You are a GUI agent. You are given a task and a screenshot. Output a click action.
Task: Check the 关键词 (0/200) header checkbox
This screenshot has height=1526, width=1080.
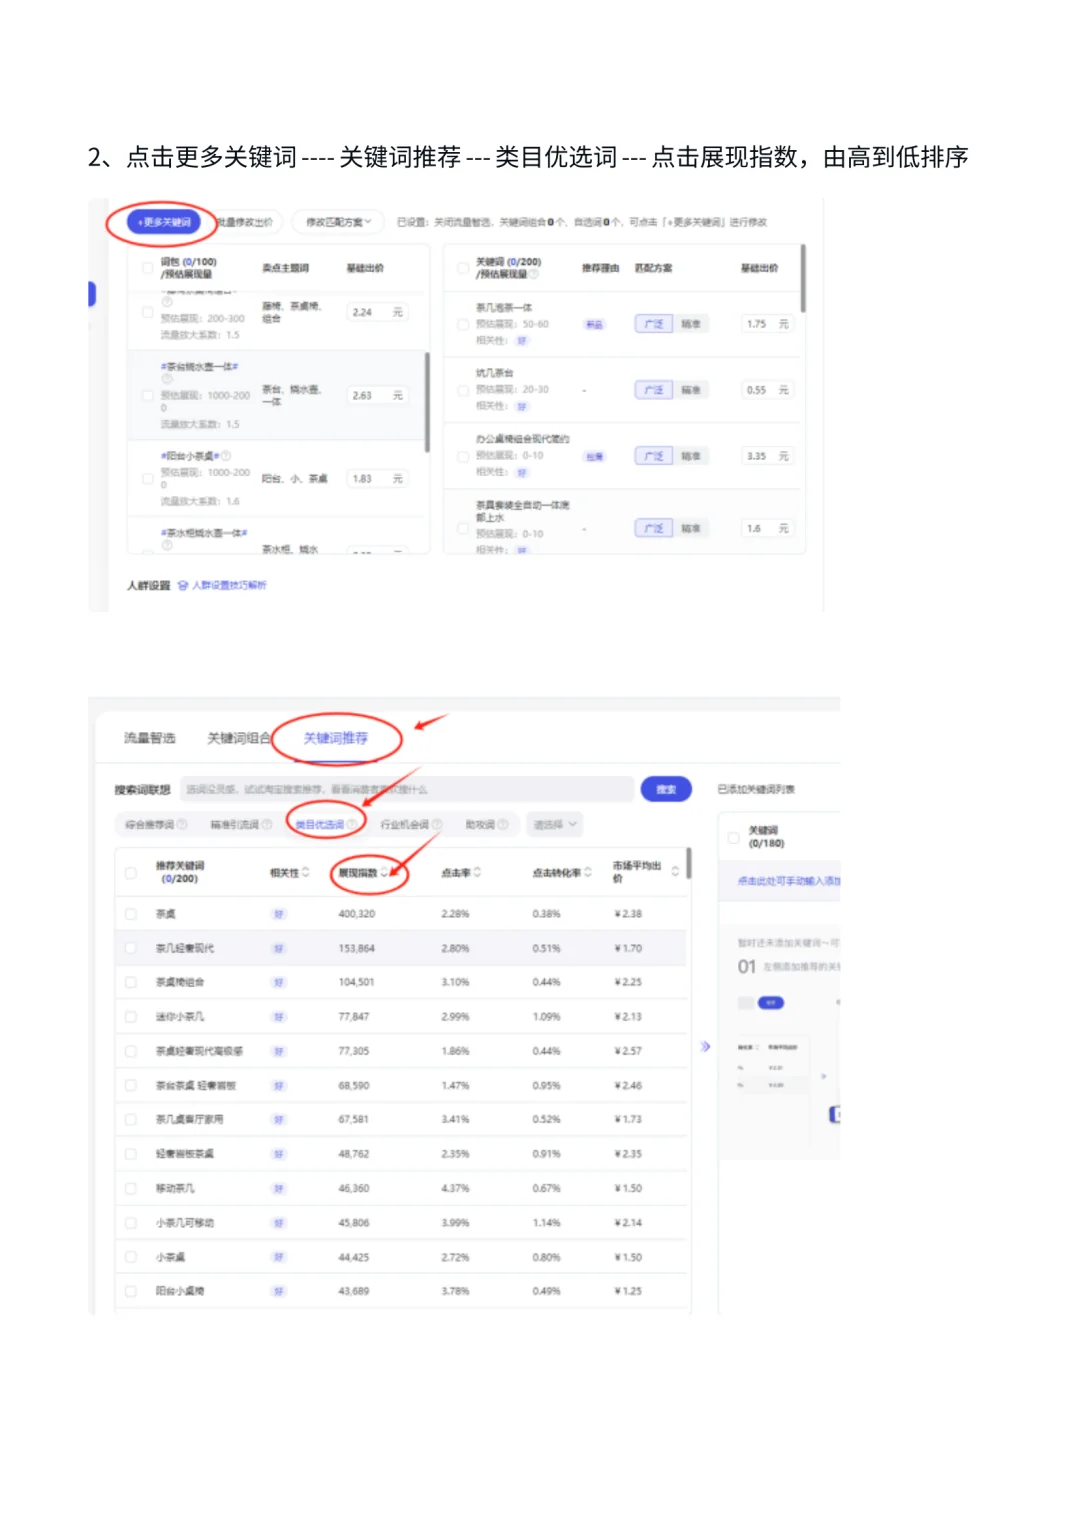(463, 268)
